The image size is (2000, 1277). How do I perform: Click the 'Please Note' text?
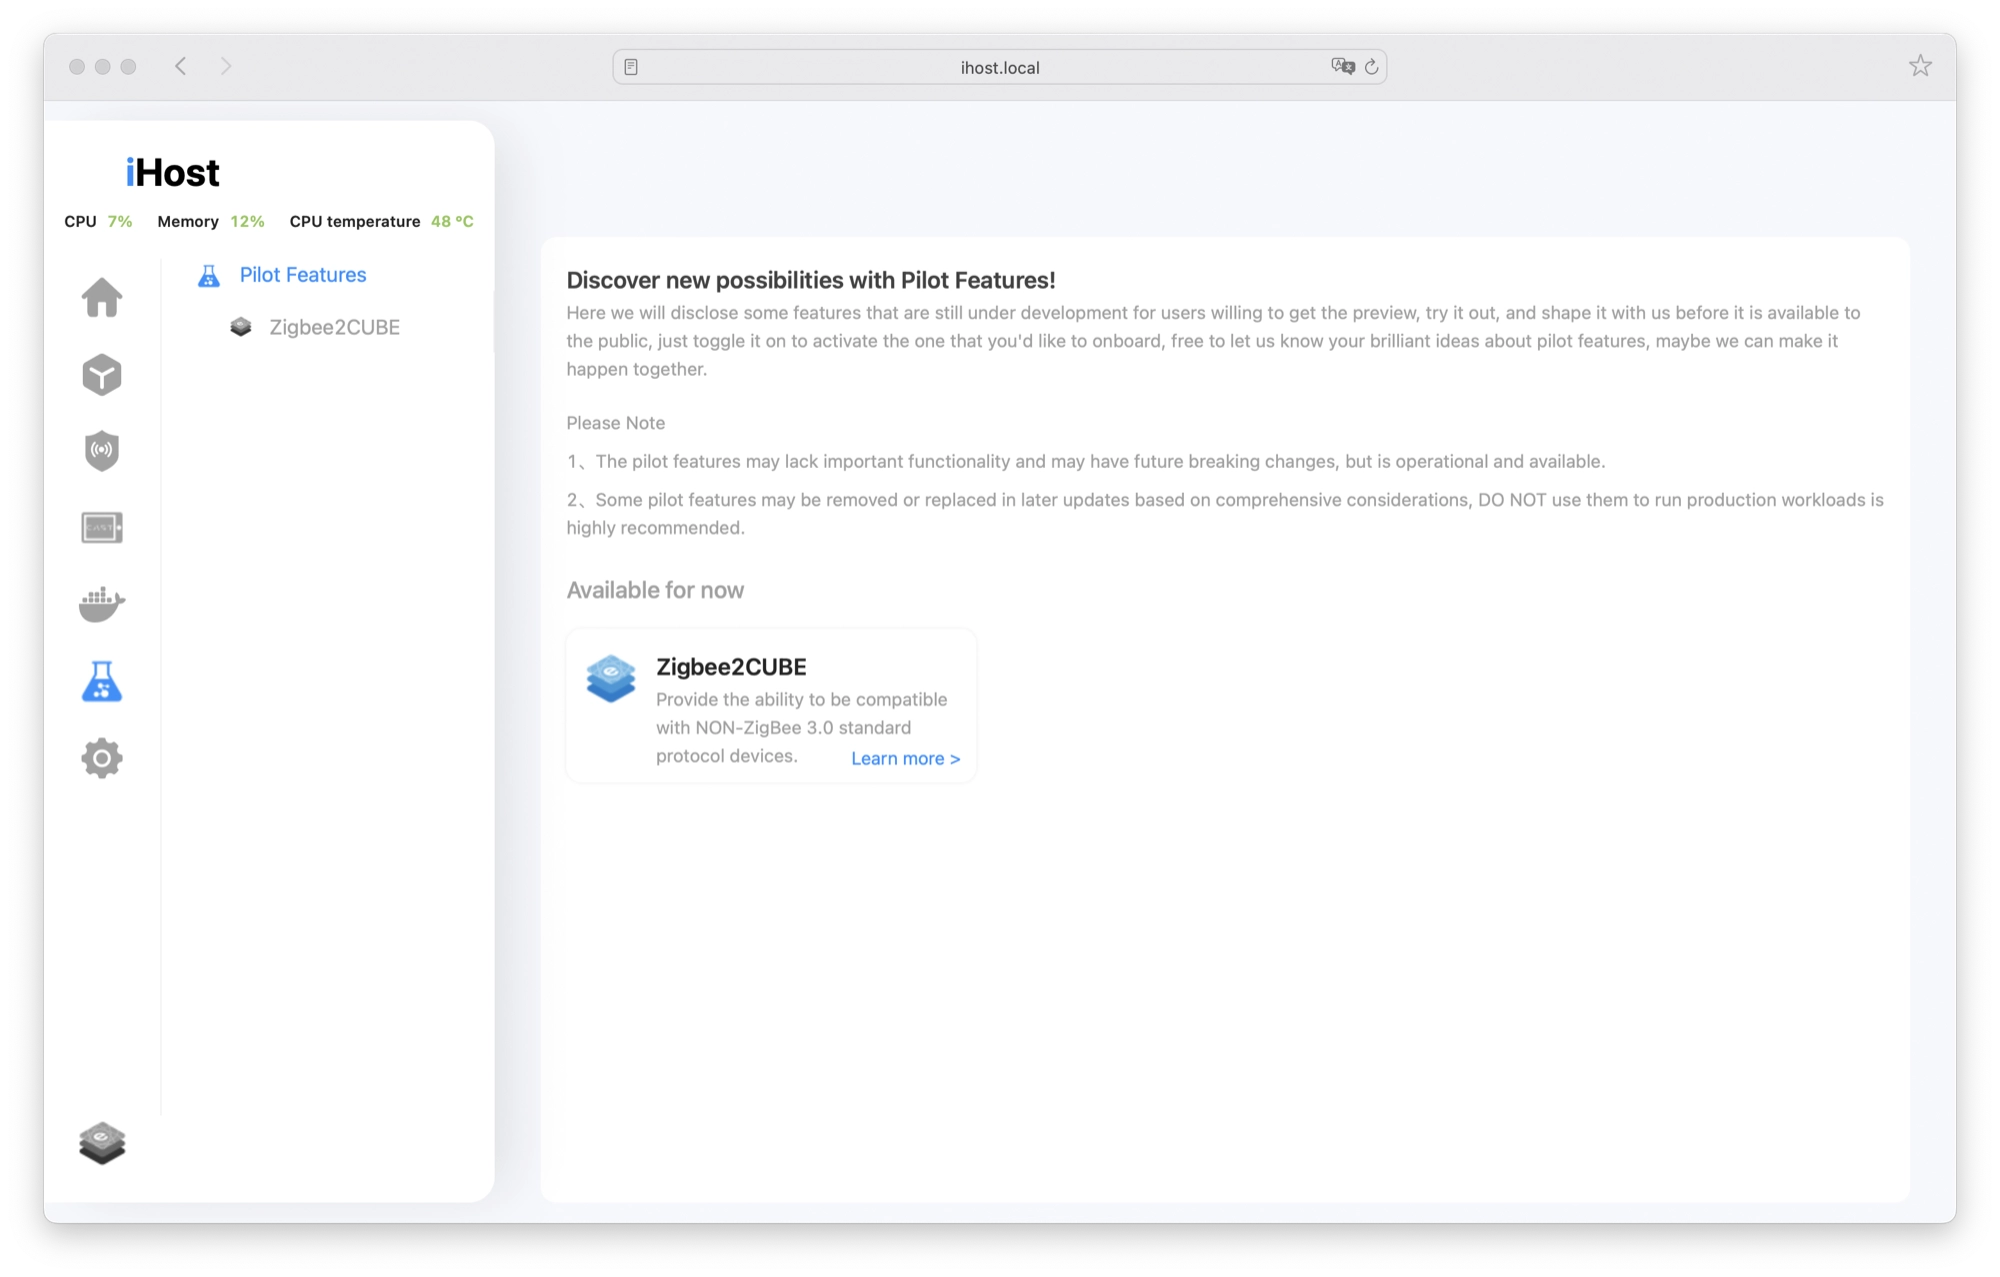pos(616,423)
